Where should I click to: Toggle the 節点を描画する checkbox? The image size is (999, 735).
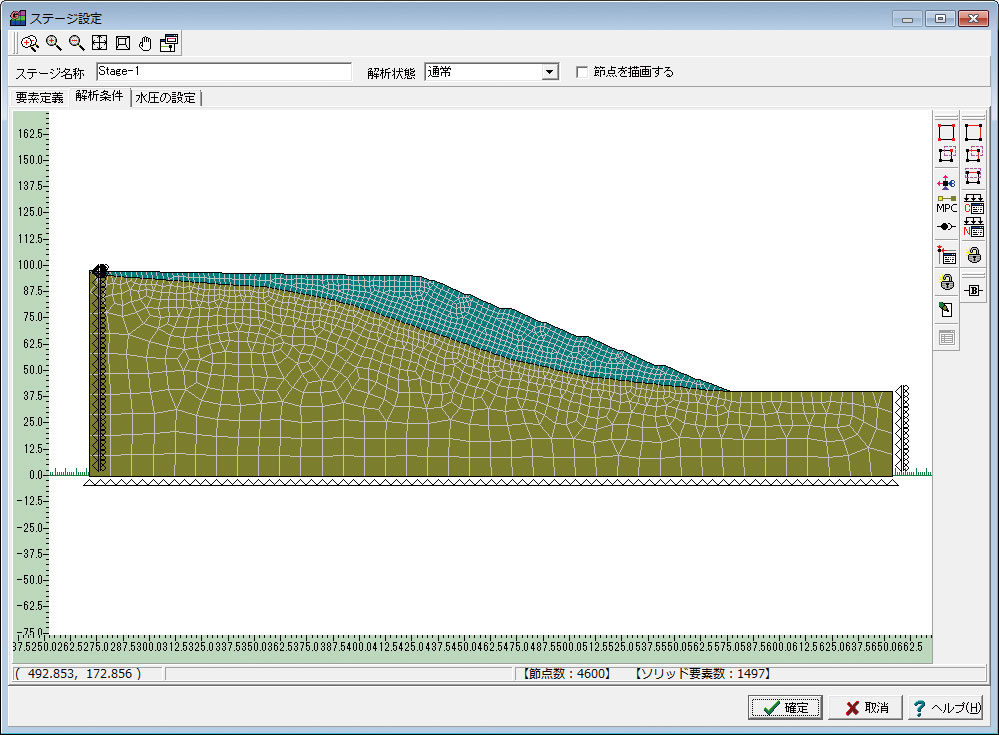pos(582,72)
